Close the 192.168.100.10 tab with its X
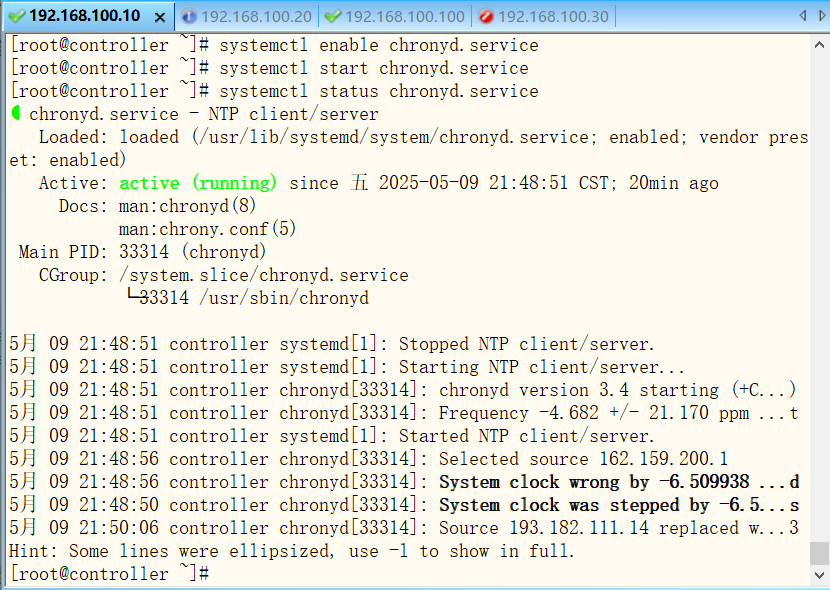830x590 pixels. (161, 17)
